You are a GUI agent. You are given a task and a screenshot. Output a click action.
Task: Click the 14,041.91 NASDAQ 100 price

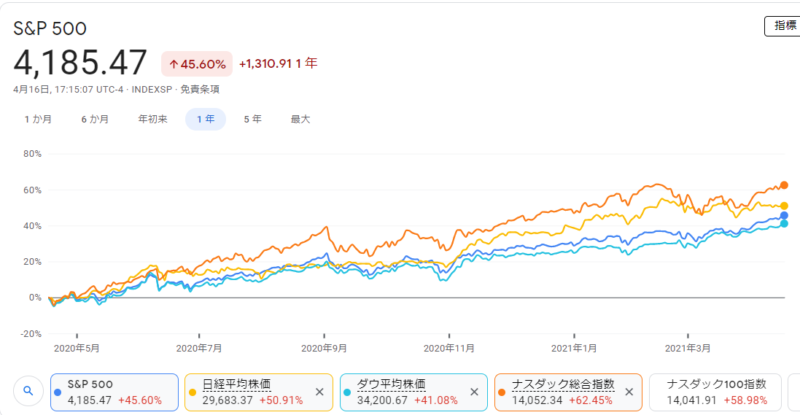pyautogui.click(x=692, y=401)
